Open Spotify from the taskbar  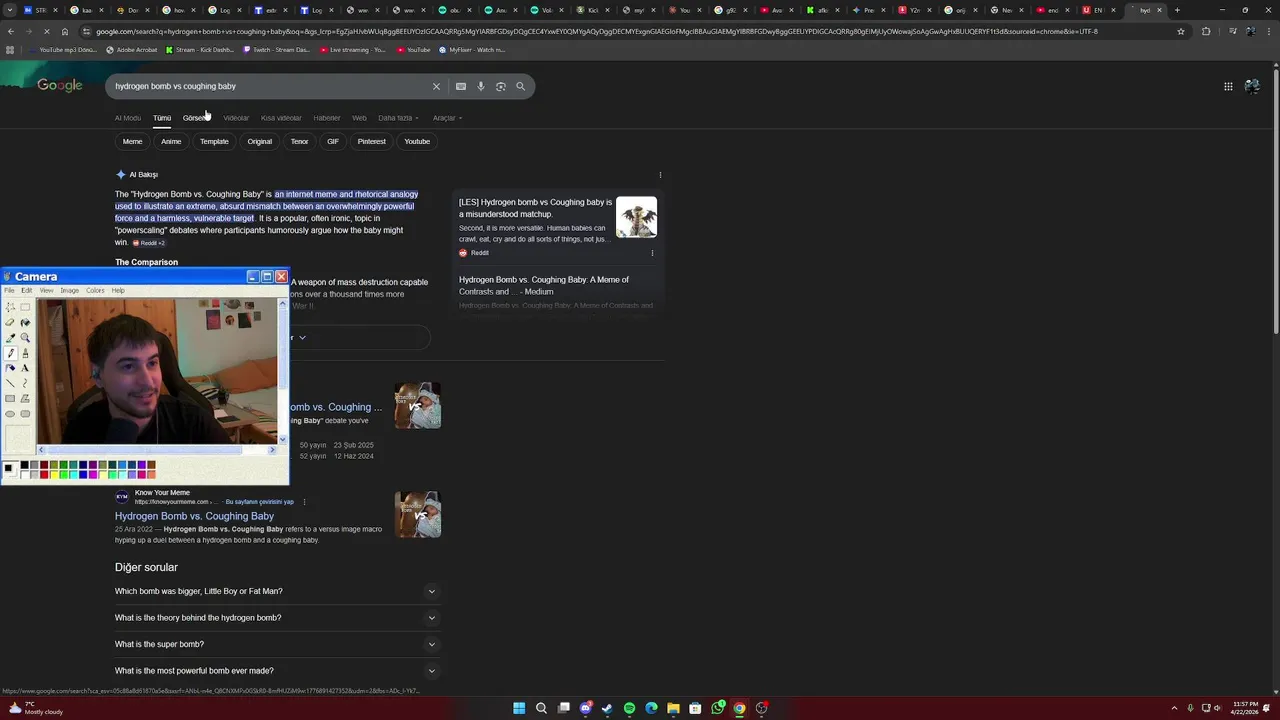(x=629, y=708)
